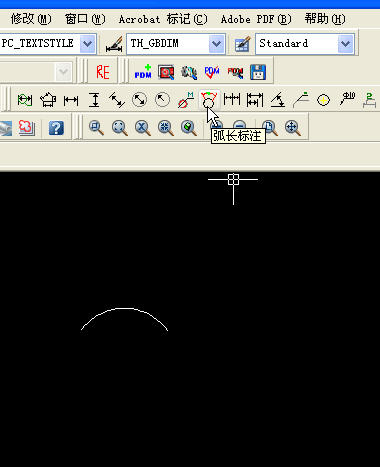
Task: Open the 修改(M) menu
Action: [31, 19]
